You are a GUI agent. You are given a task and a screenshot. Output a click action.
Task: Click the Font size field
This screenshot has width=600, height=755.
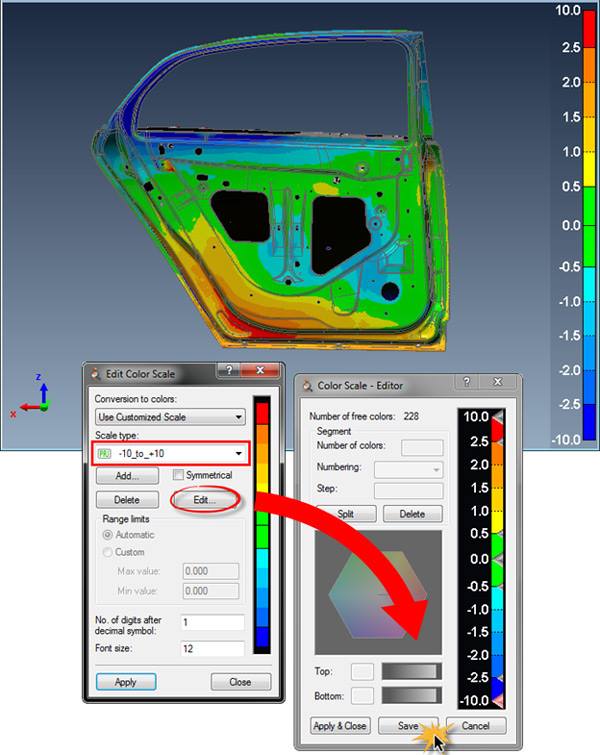click(x=212, y=649)
